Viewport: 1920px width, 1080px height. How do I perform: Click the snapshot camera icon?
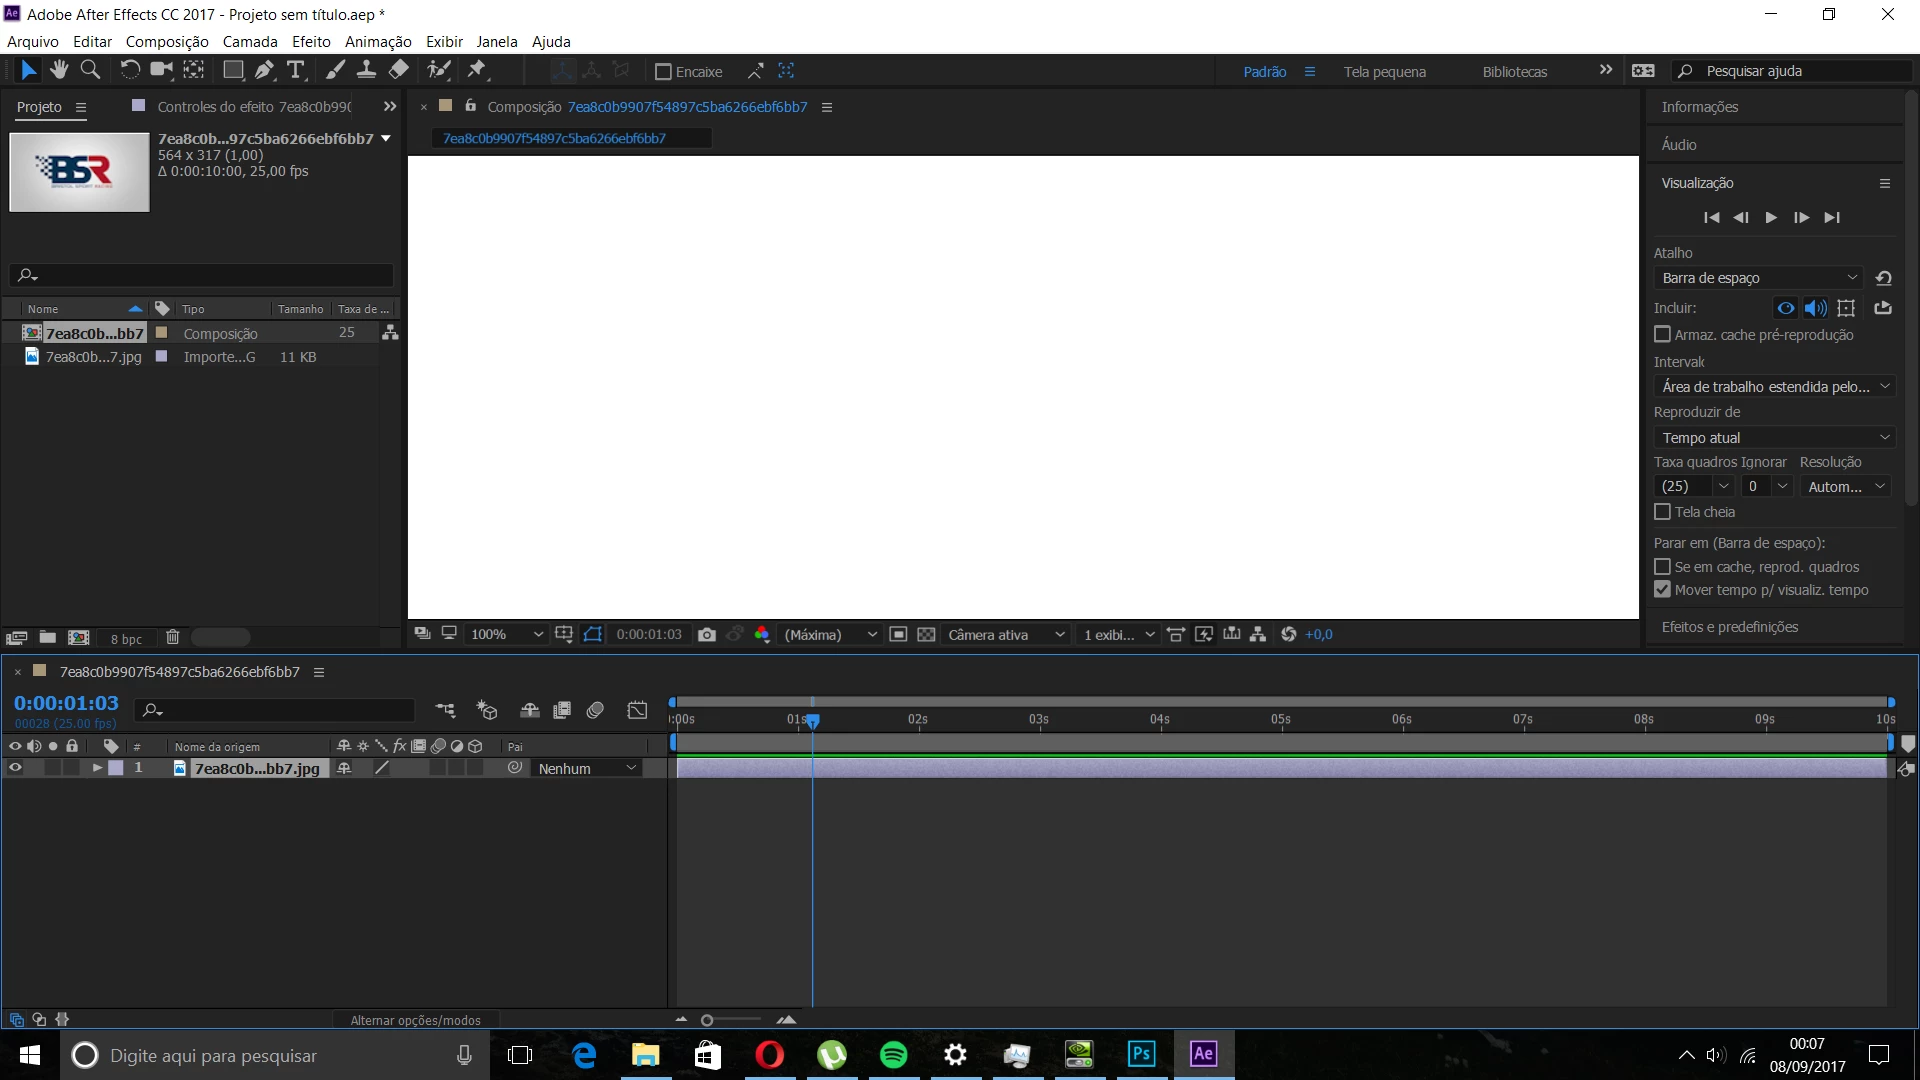coord(707,634)
